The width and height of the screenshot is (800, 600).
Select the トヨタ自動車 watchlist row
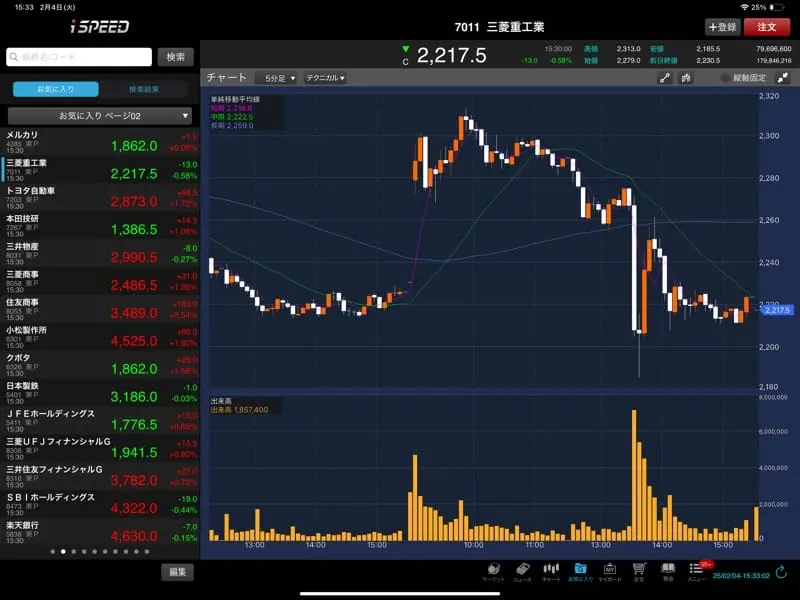pyautogui.click(x=99, y=197)
